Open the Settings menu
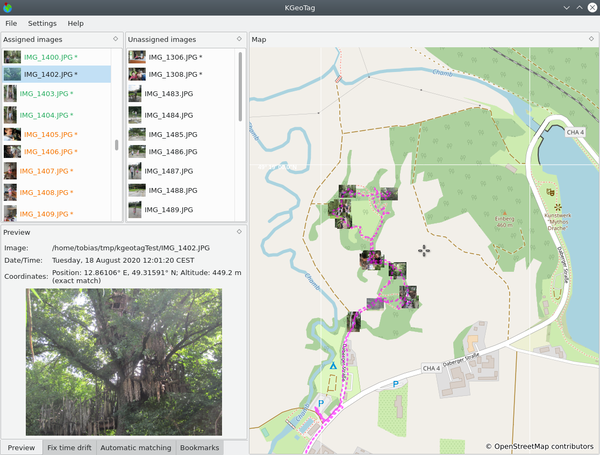 click(x=42, y=22)
